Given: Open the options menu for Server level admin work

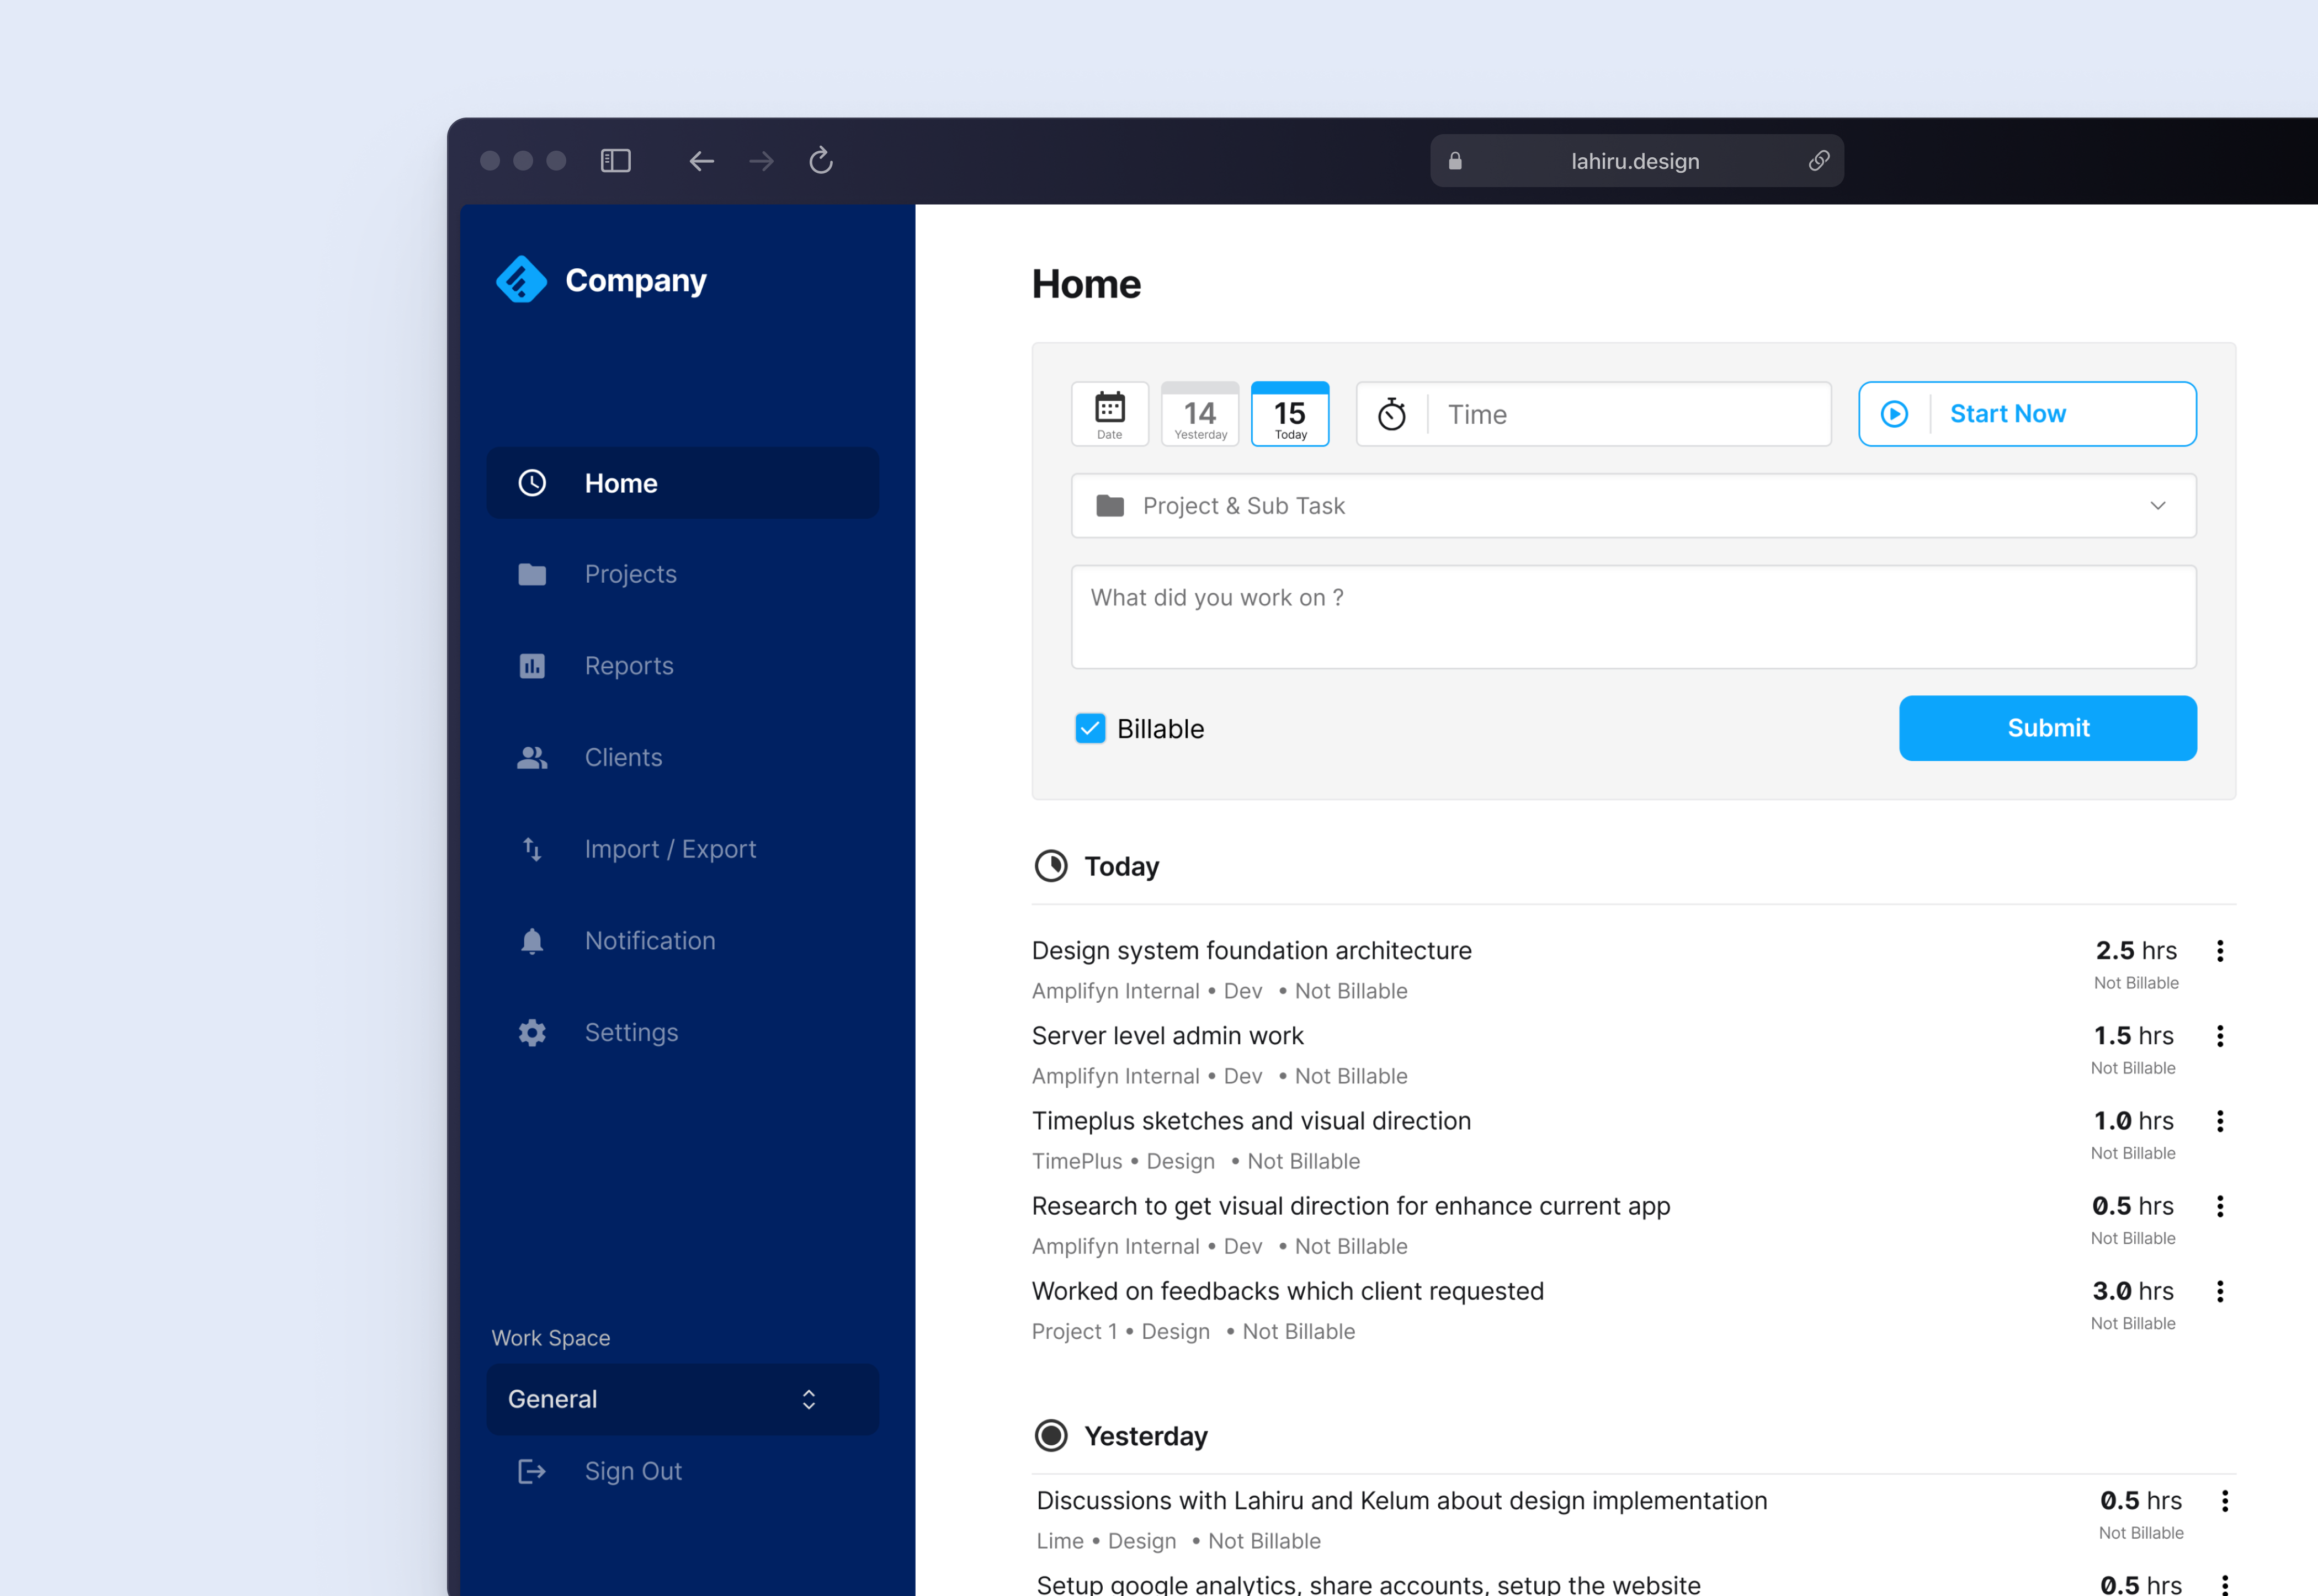Looking at the screenshot, I should pyautogui.click(x=2220, y=1036).
